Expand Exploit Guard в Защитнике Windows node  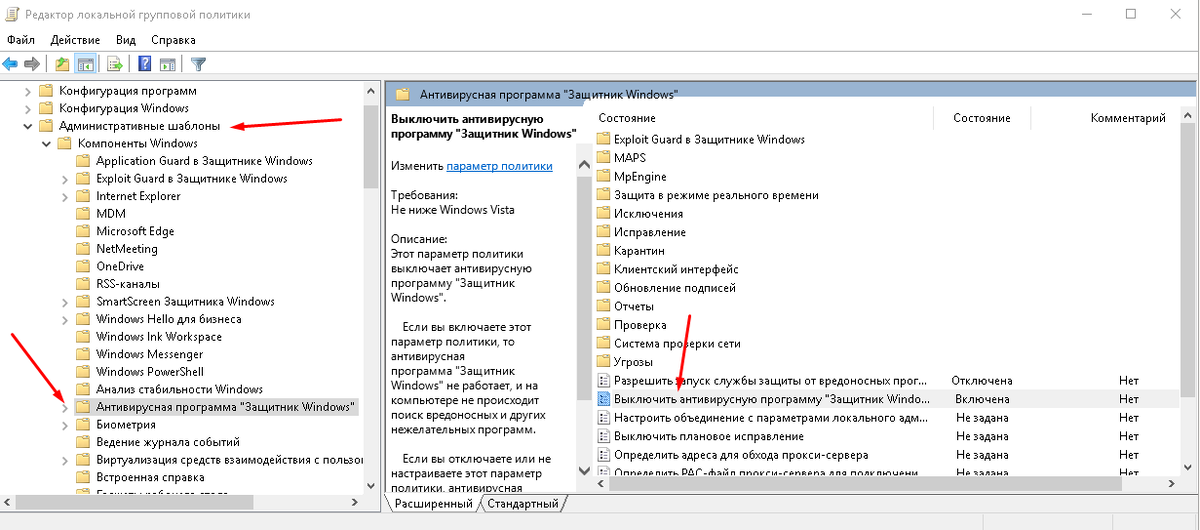tap(65, 179)
